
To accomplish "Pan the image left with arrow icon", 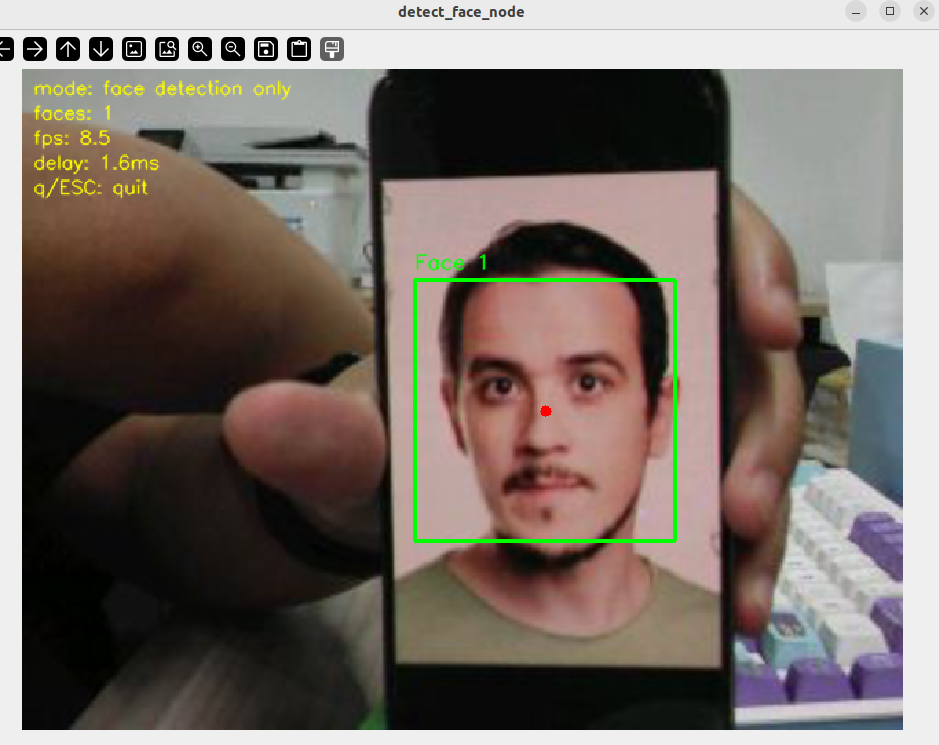I will pyautogui.click(x=5, y=49).
